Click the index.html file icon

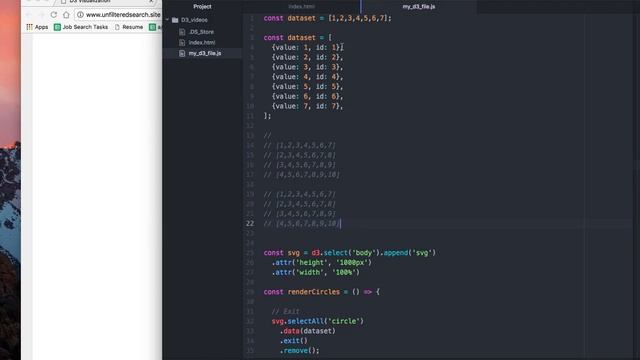(x=182, y=42)
